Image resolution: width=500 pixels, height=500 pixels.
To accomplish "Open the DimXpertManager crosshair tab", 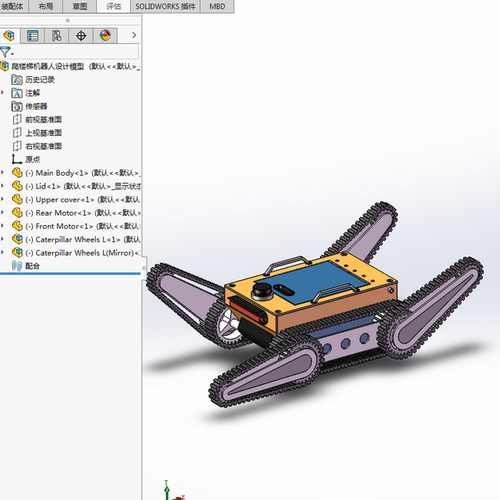I will [x=81, y=35].
